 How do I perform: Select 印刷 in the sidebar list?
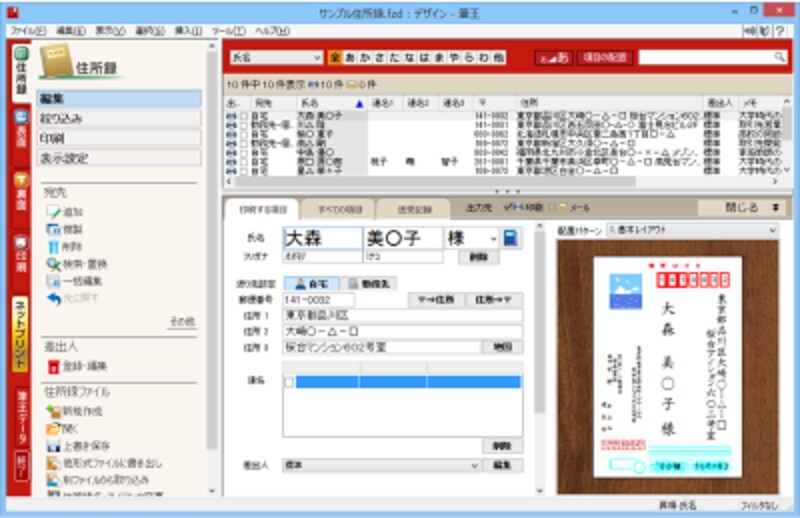pyautogui.click(x=119, y=138)
